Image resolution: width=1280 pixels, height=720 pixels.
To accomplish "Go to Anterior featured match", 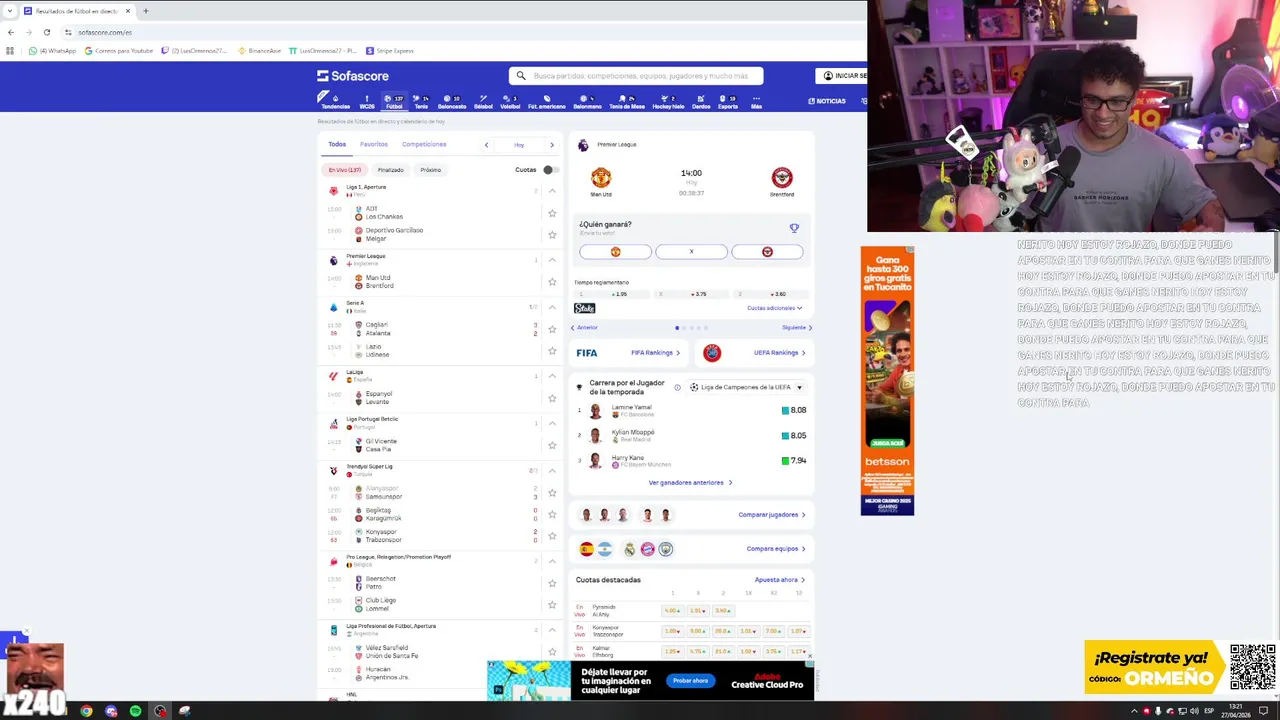I will click(x=584, y=328).
